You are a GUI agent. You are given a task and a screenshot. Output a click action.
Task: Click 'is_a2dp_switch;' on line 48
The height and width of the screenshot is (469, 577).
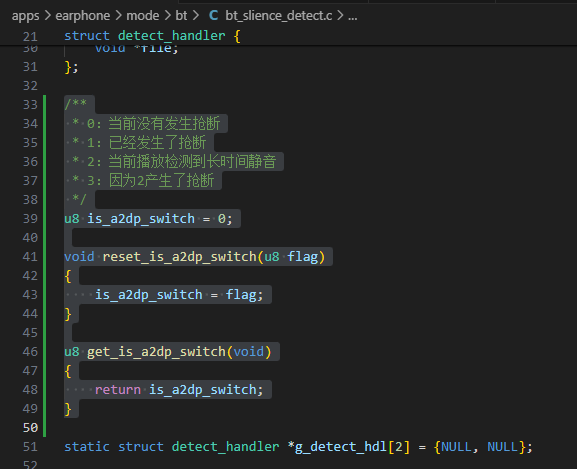pyautogui.click(x=206, y=390)
